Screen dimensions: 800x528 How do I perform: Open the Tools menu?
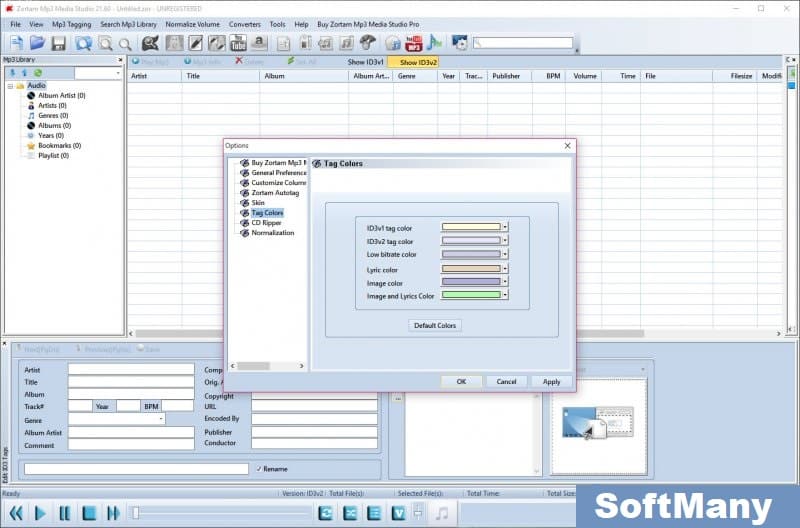pyautogui.click(x=277, y=24)
